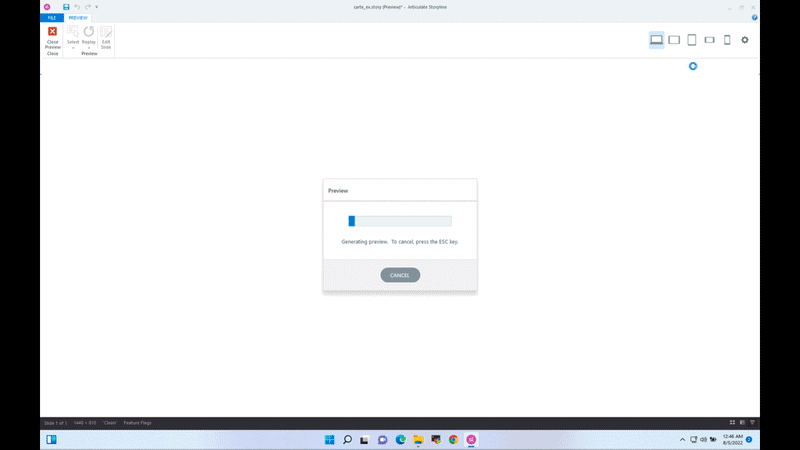Viewport: 800px width, 450px height.
Task: Open responsive preview settings gear
Action: coord(745,40)
